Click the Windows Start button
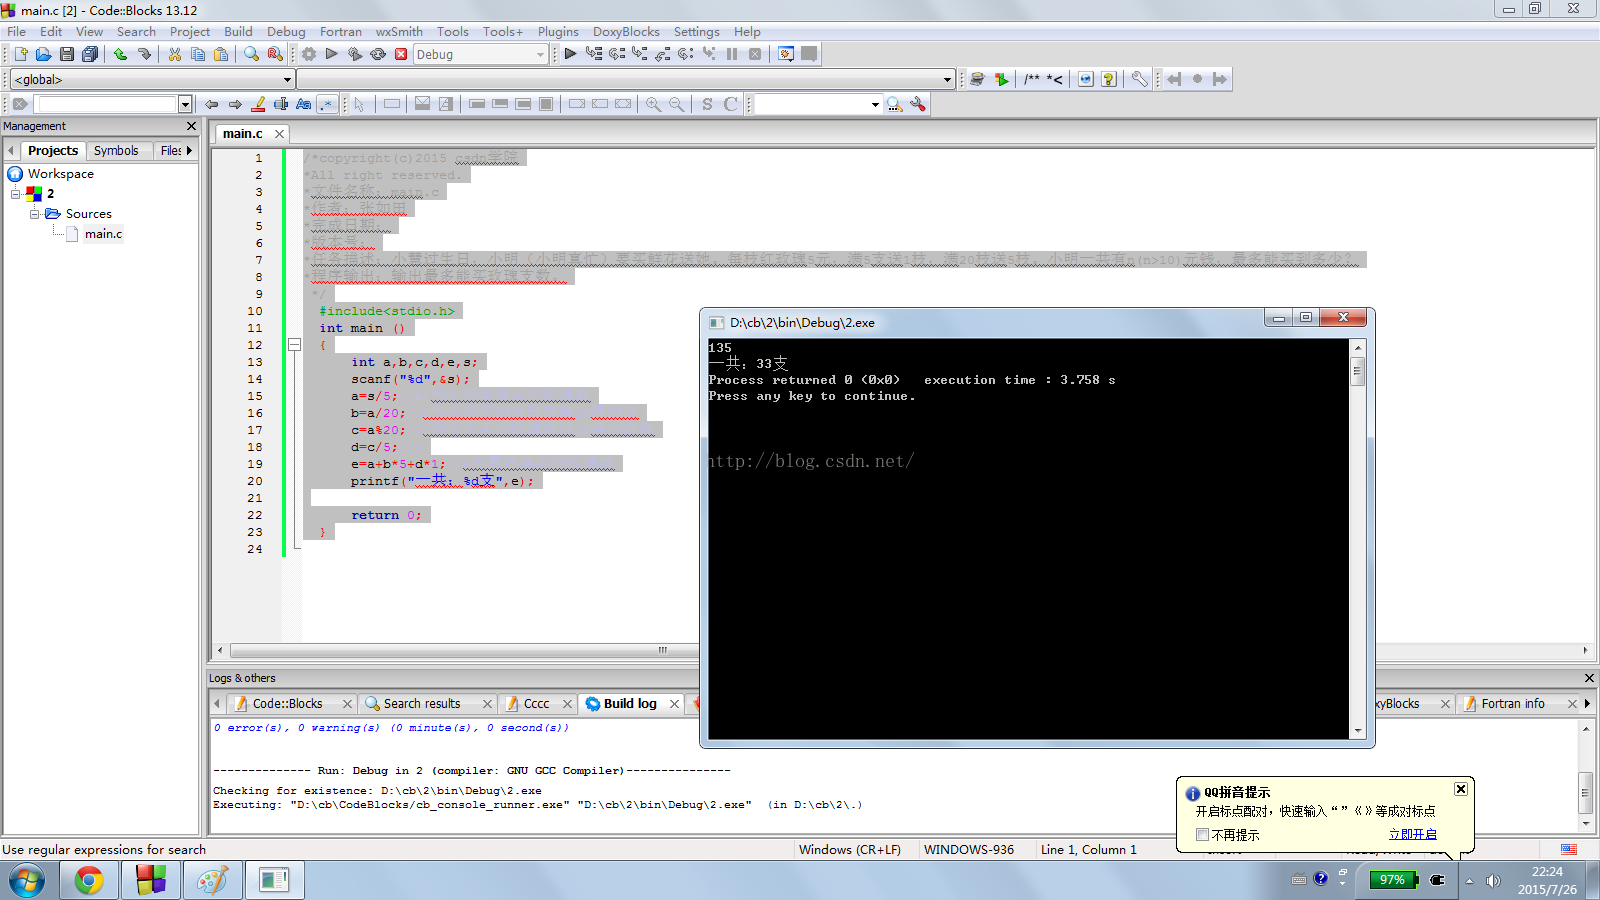Viewport: 1600px width, 900px height. [x=27, y=880]
